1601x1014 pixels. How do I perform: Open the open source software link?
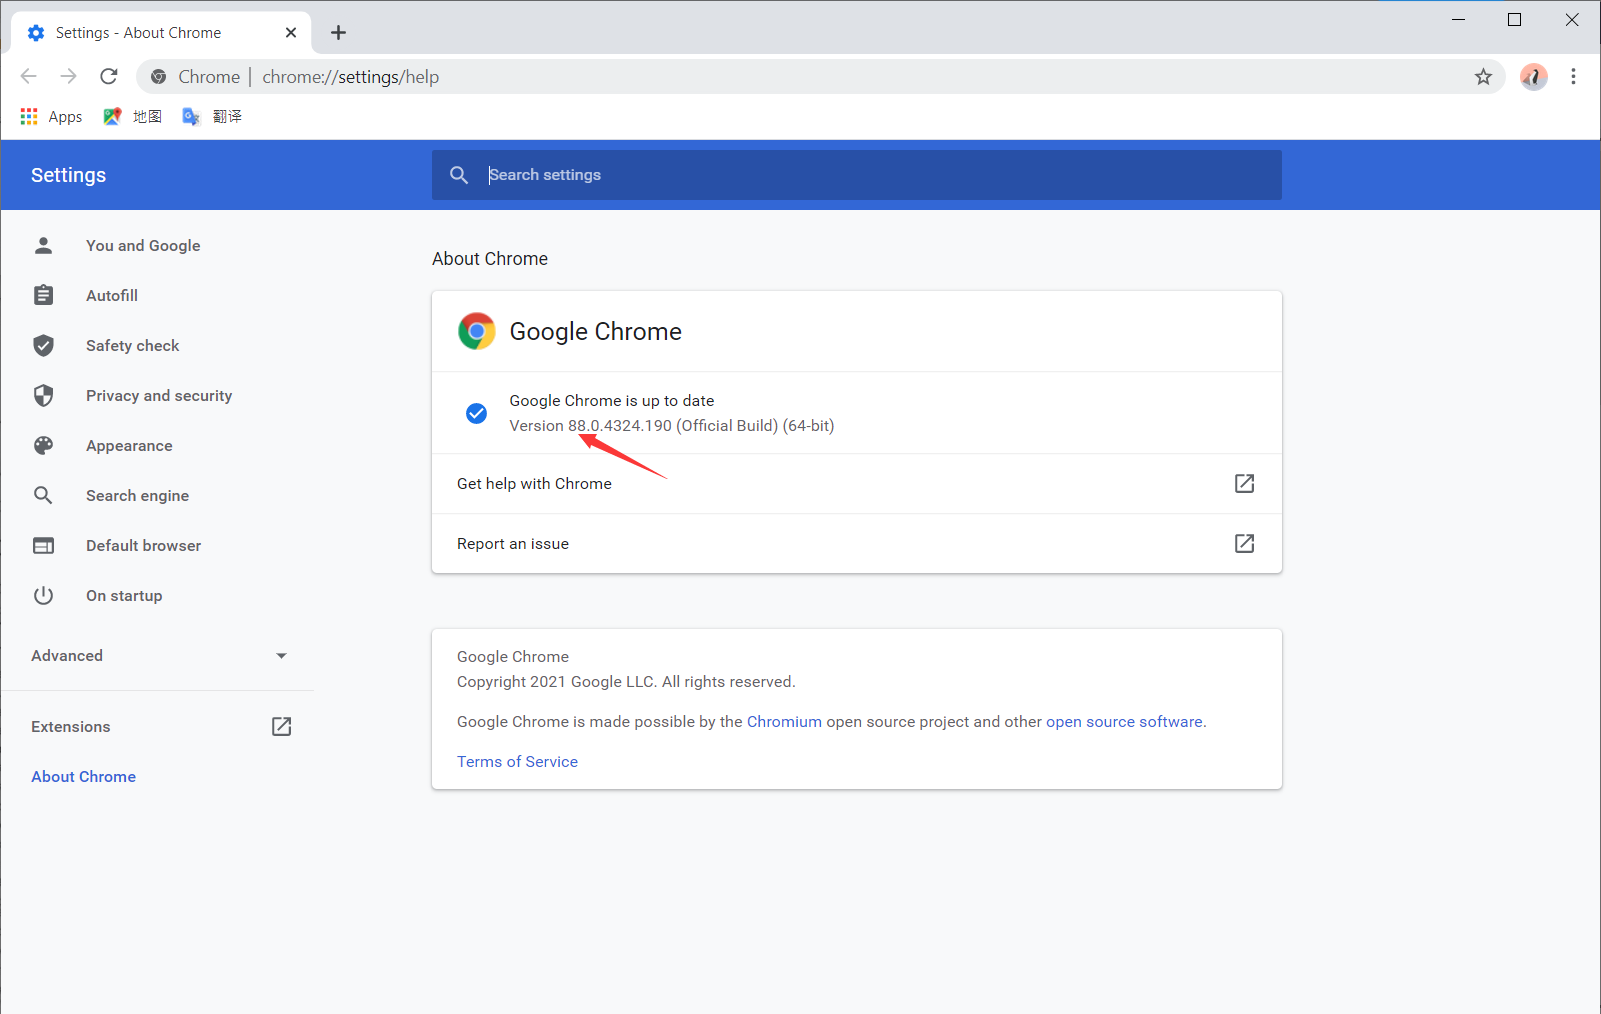(x=1124, y=721)
